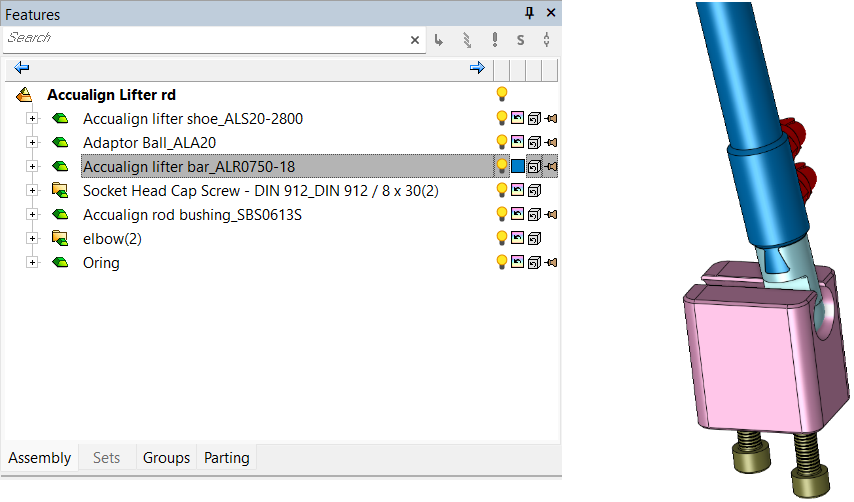The image size is (854, 502).
Task: Expand Adaptor Ball_ALA20 node
Action: [x=33, y=142]
